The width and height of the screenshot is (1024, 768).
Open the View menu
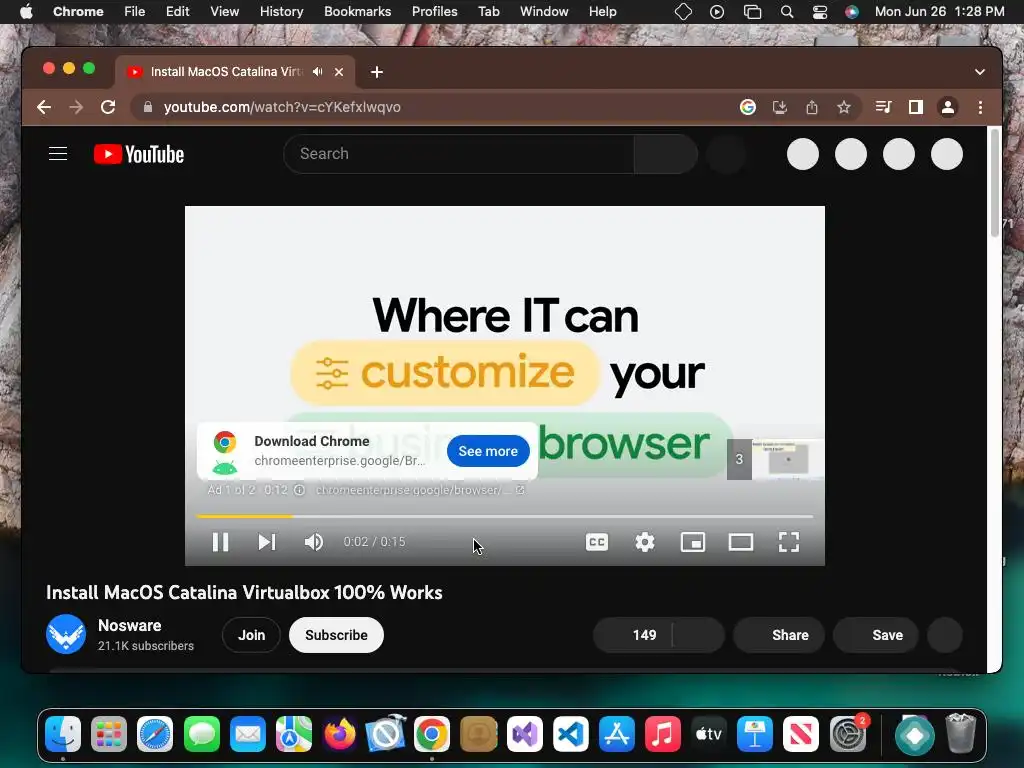coord(225,12)
